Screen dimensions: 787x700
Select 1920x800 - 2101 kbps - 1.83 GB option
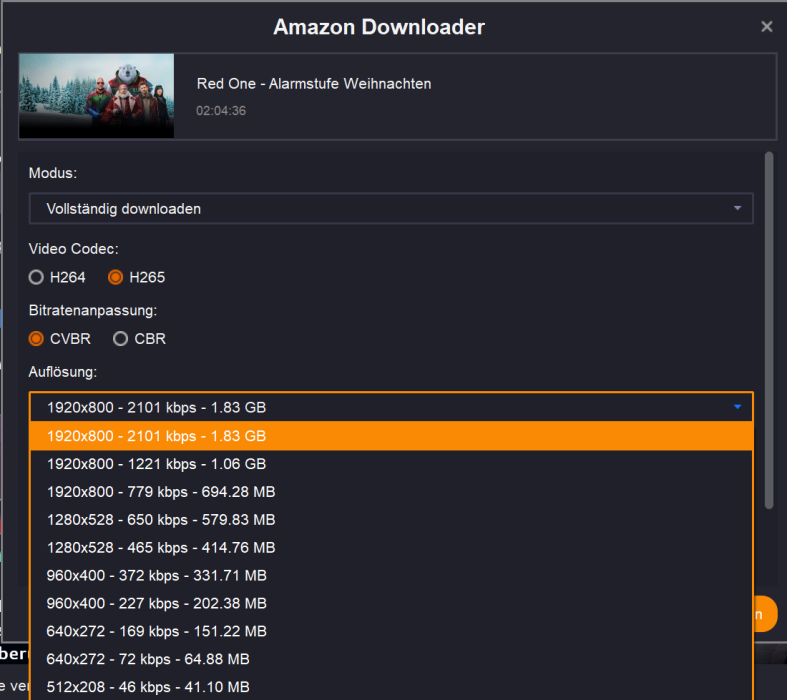(391, 436)
